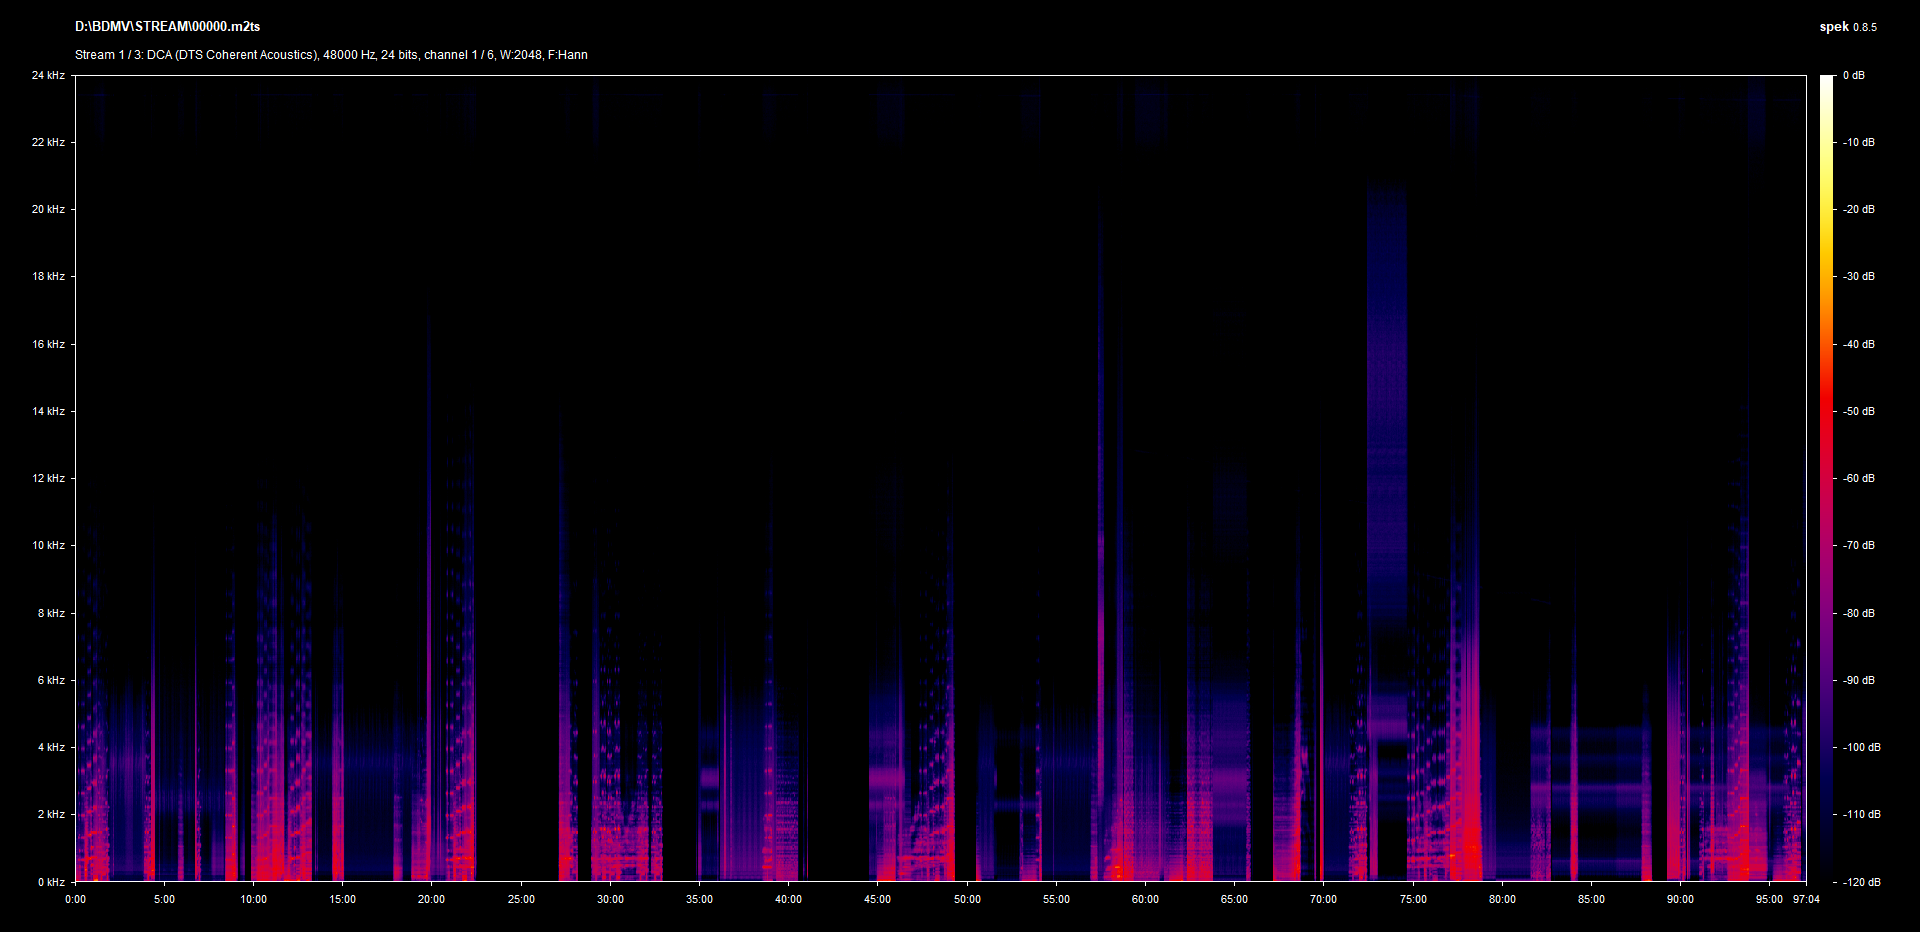Click the 75:00 time axis marker

1413,899
